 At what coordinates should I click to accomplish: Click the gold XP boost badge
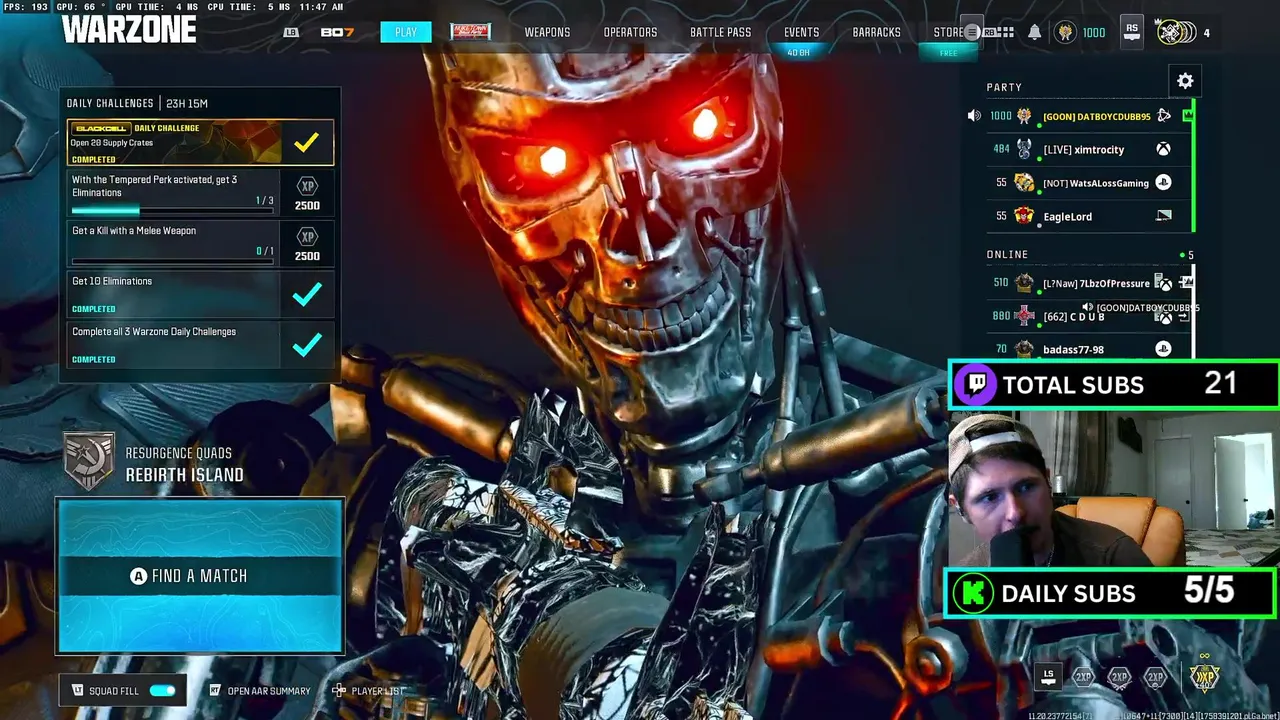(x=1204, y=676)
